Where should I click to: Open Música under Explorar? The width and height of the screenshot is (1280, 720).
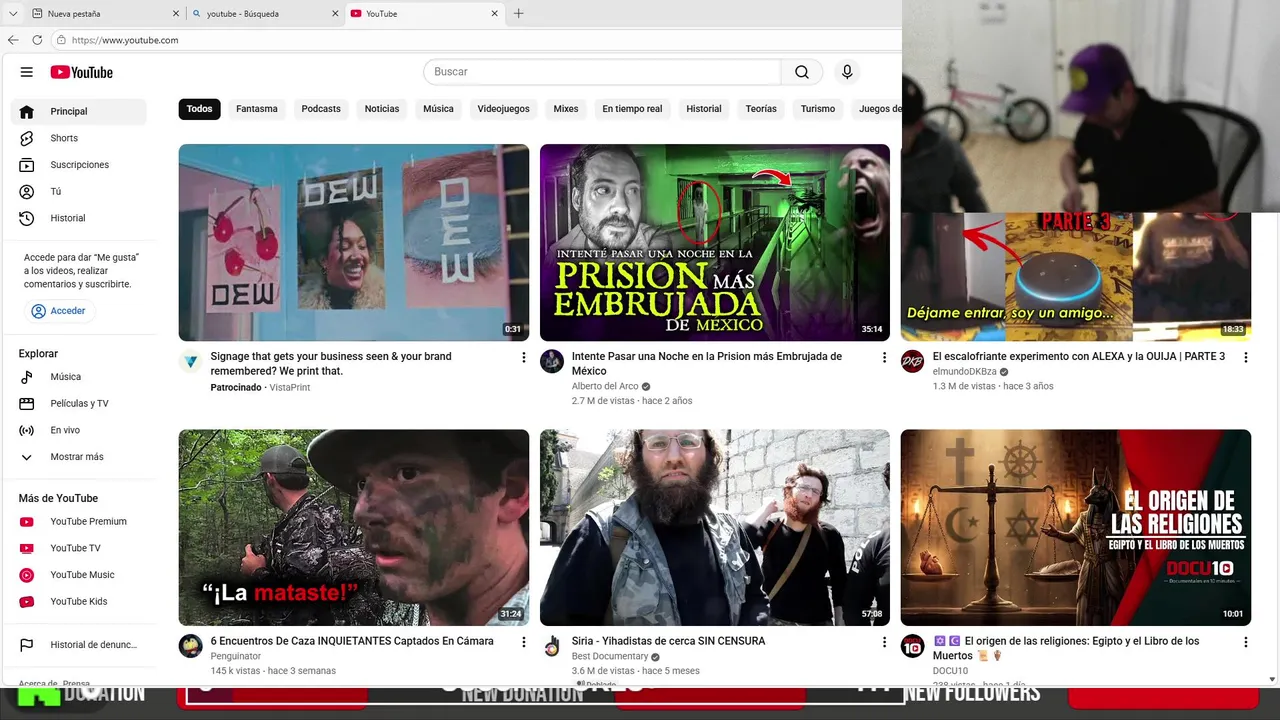[80, 377]
